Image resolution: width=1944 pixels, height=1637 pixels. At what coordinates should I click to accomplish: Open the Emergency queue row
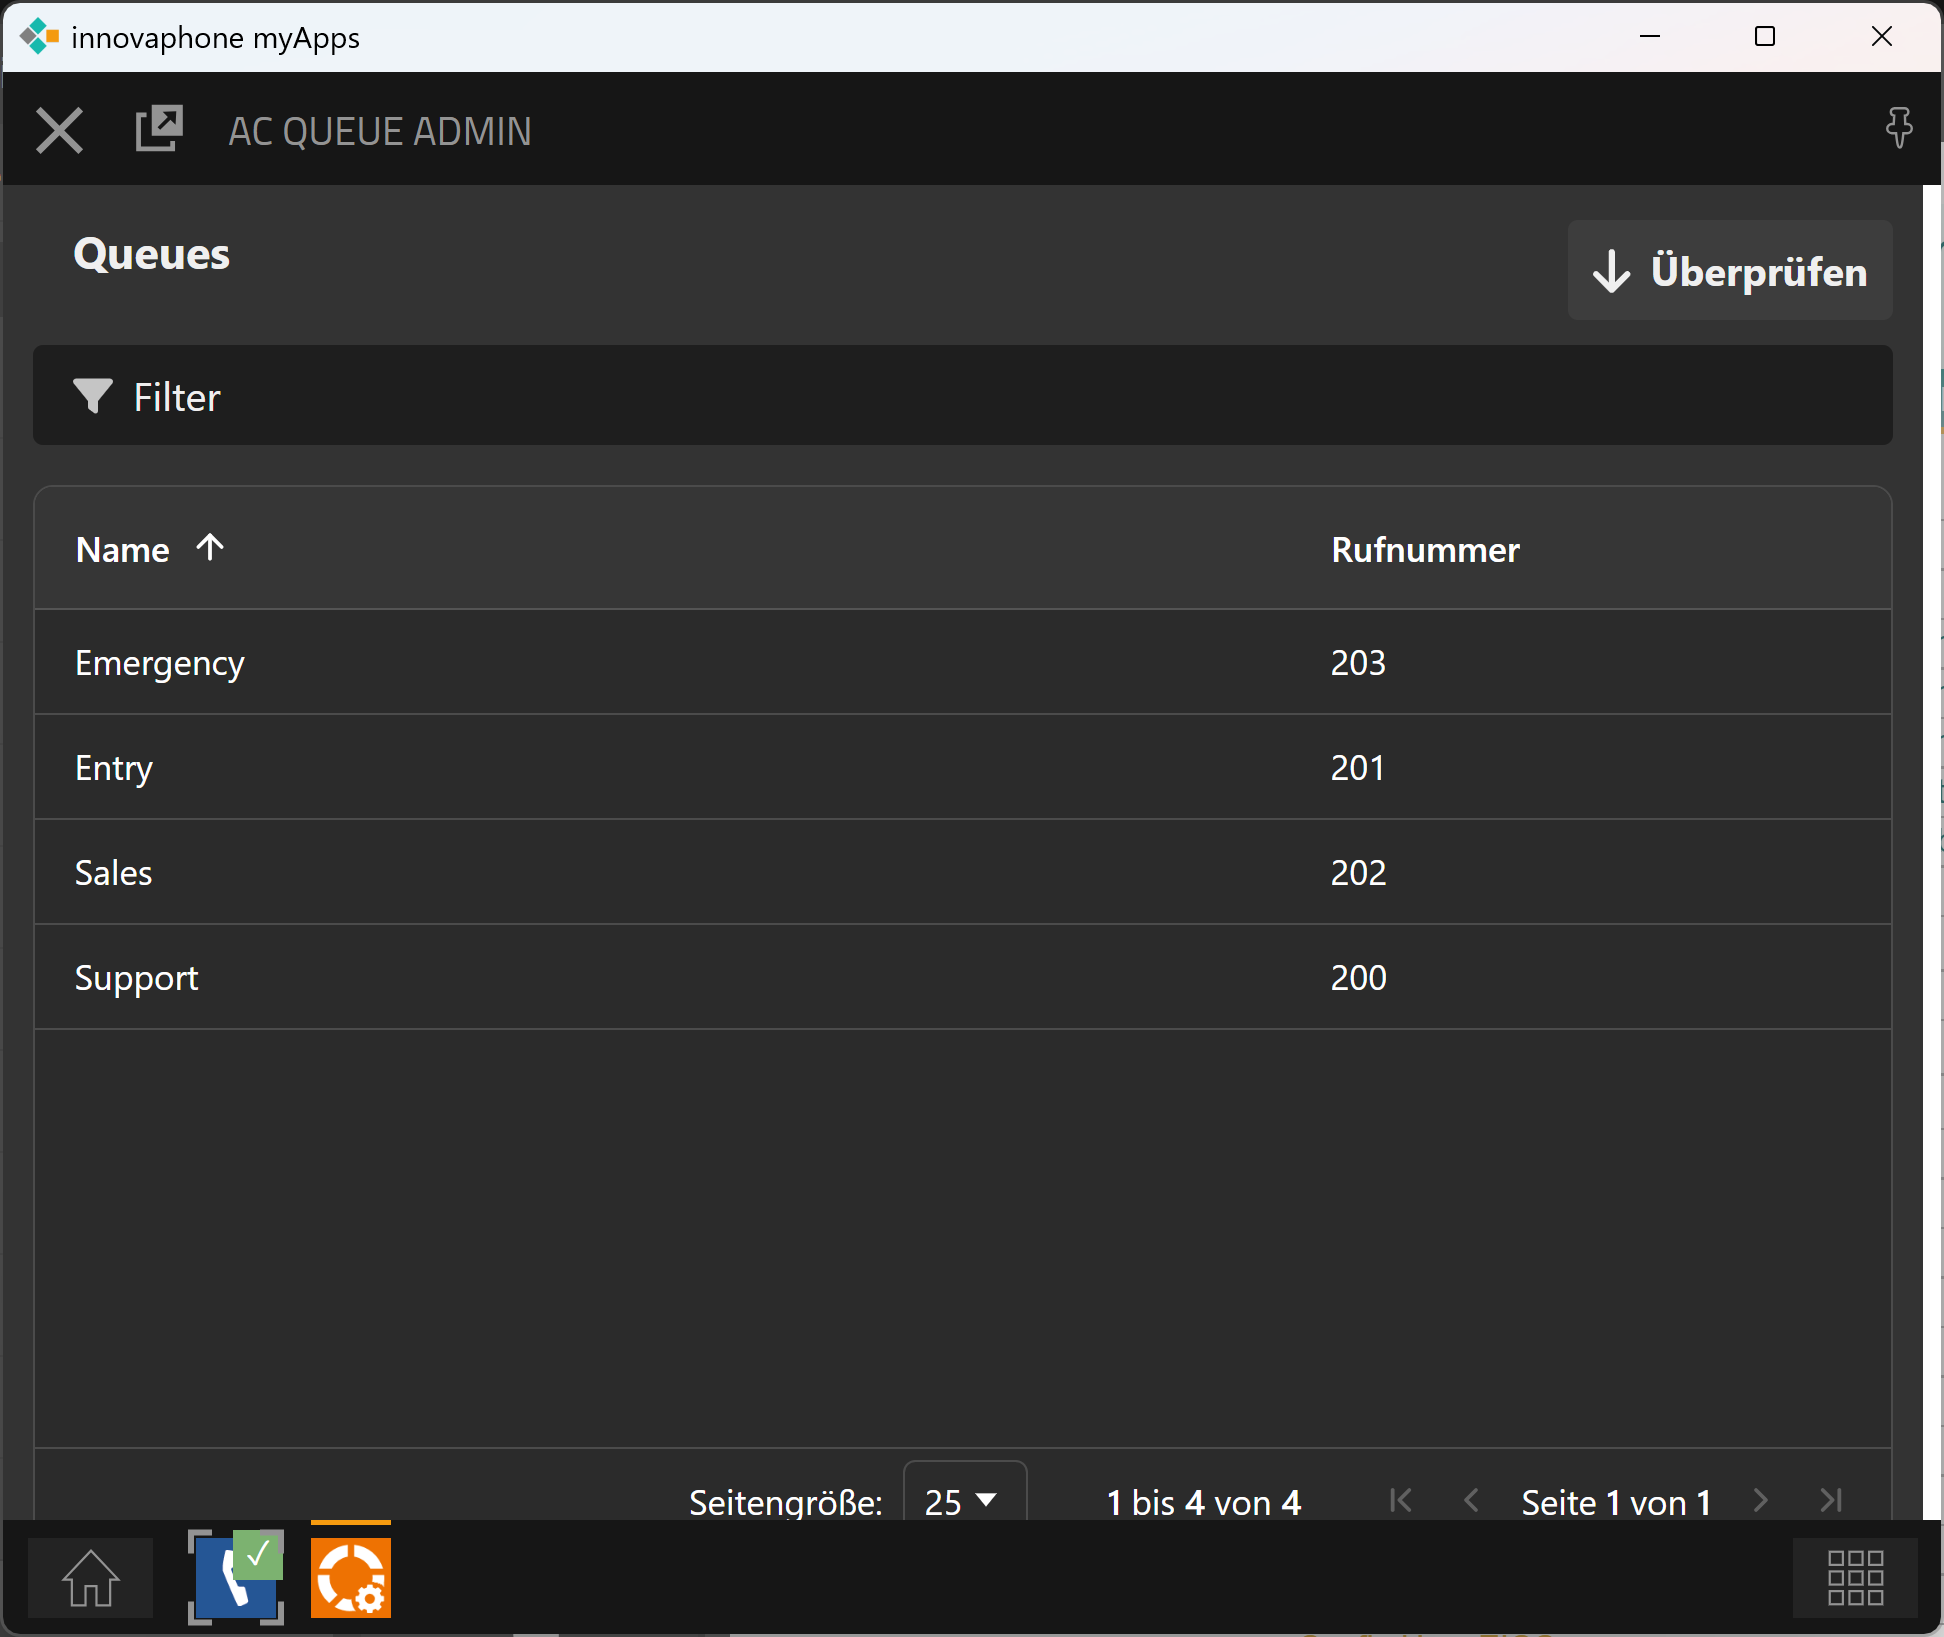(160, 663)
